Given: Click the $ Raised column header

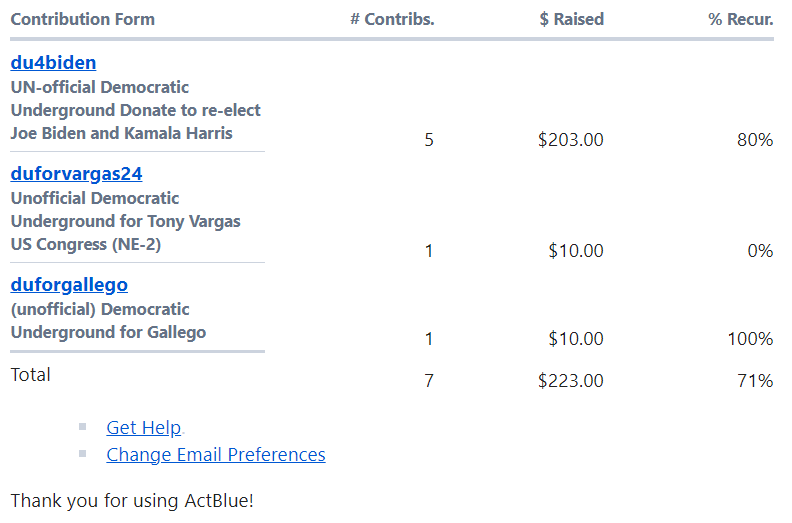Looking at the screenshot, I should (571, 19).
